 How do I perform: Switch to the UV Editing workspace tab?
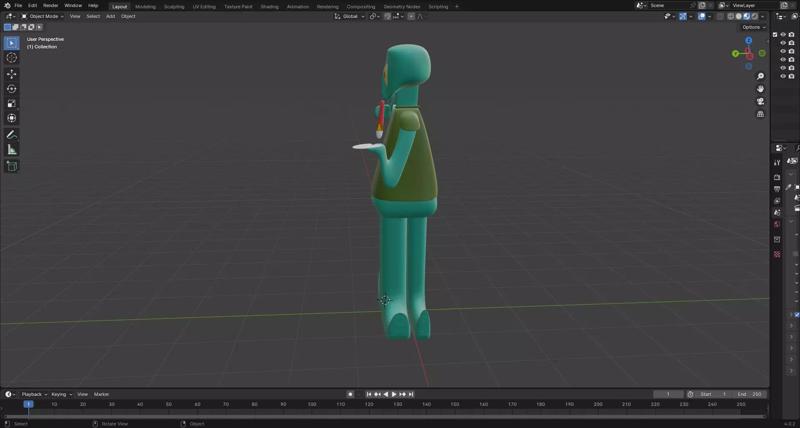click(204, 7)
